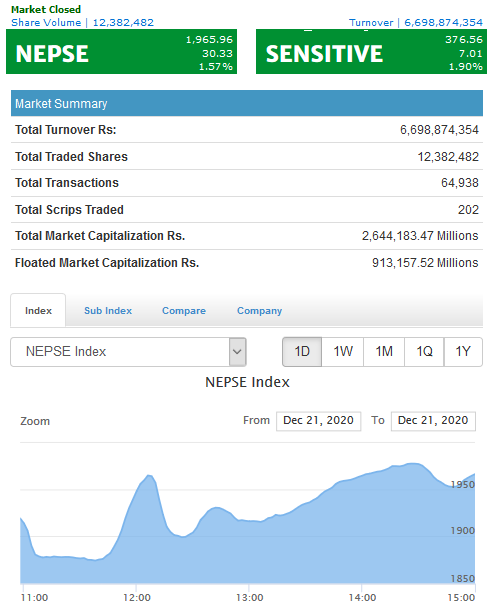The width and height of the screenshot is (487, 603).
Task: Open the SENSITIVE index green banner
Action: (371, 52)
